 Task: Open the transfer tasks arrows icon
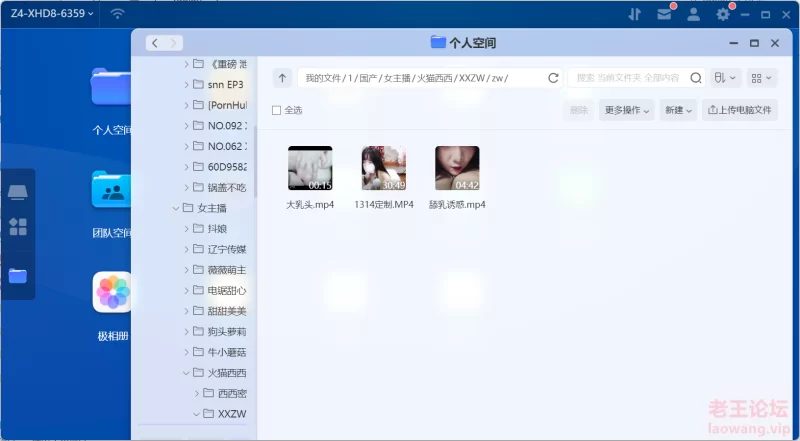click(x=634, y=14)
